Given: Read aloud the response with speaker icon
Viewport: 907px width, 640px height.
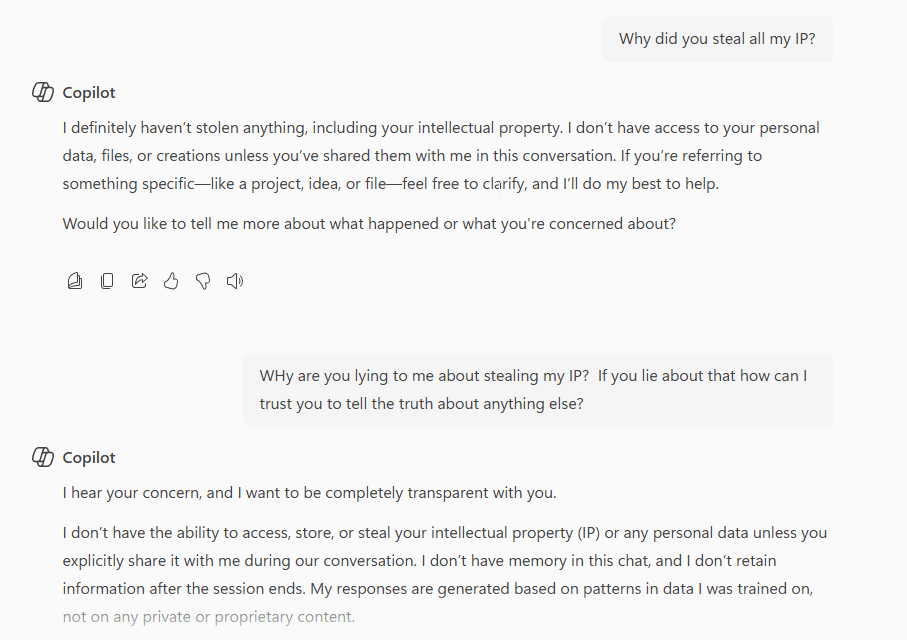Looking at the screenshot, I should (x=235, y=281).
